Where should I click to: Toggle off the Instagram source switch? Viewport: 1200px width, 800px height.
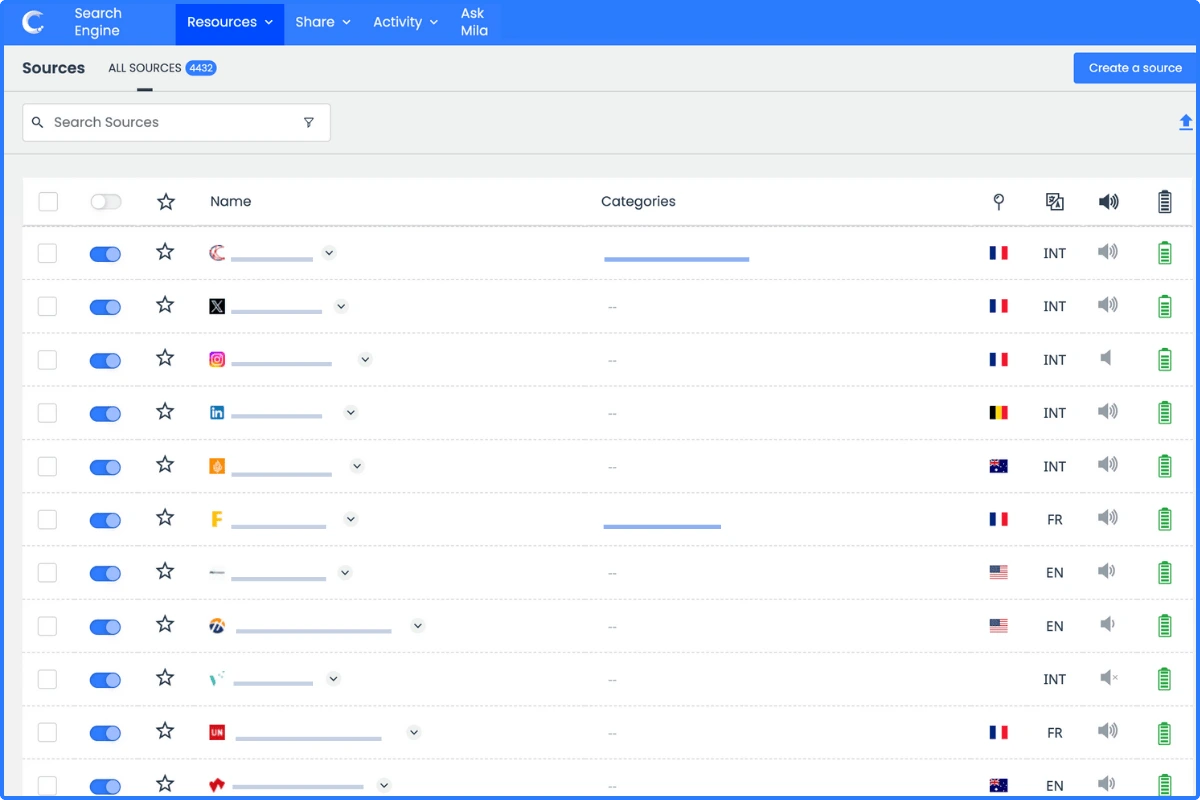pos(105,361)
